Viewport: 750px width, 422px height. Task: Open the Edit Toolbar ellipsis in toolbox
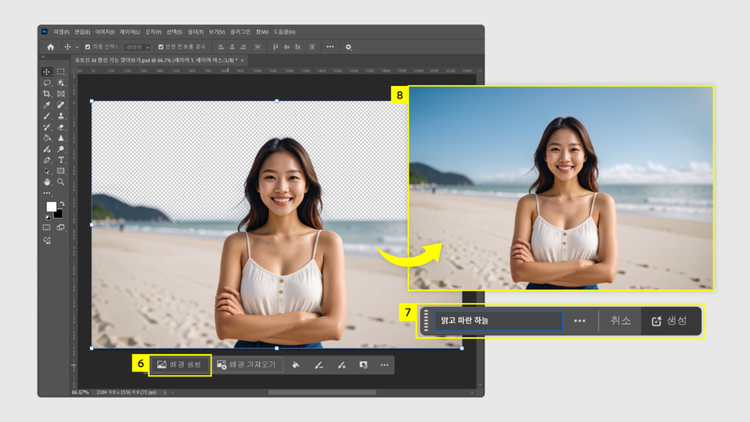tap(47, 193)
